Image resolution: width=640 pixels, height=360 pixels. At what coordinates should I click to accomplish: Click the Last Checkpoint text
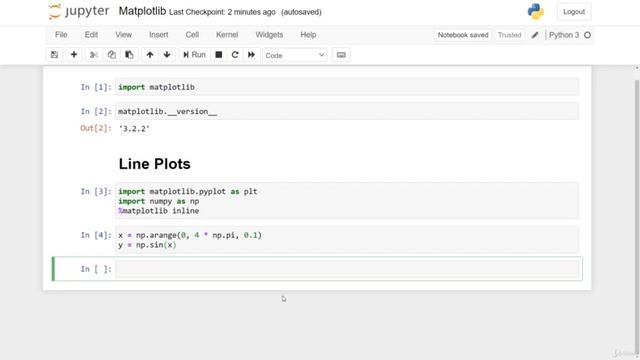click(222, 12)
